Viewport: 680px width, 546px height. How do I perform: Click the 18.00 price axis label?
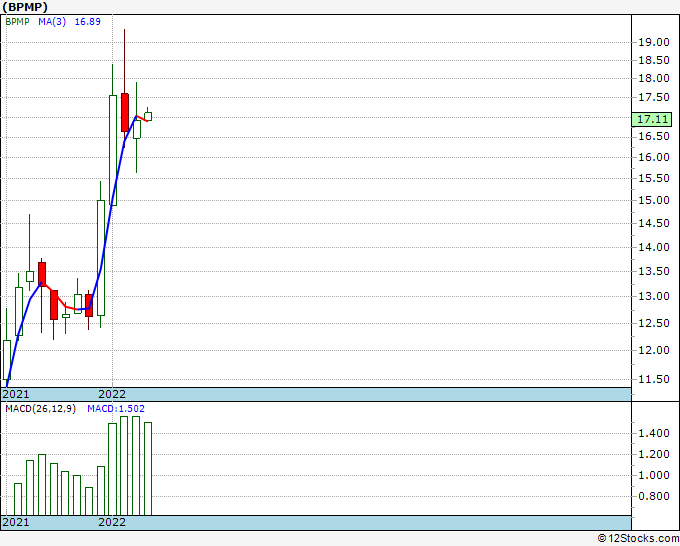point(654,78)
